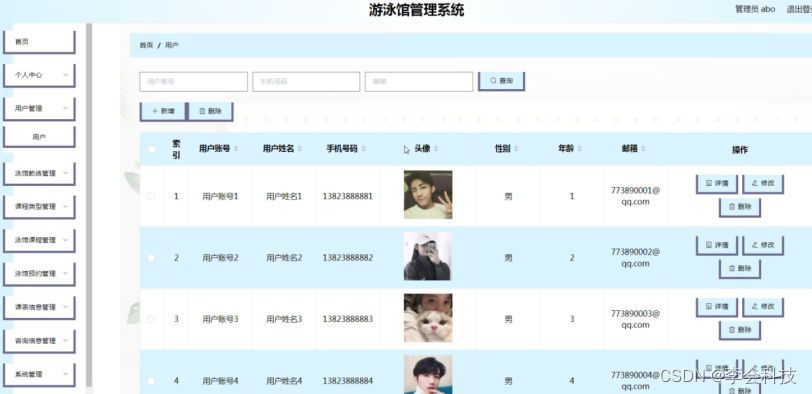Check the box for row 用户账号3
The width and height of the screenshot is (812, 394).
coord(151,319)
